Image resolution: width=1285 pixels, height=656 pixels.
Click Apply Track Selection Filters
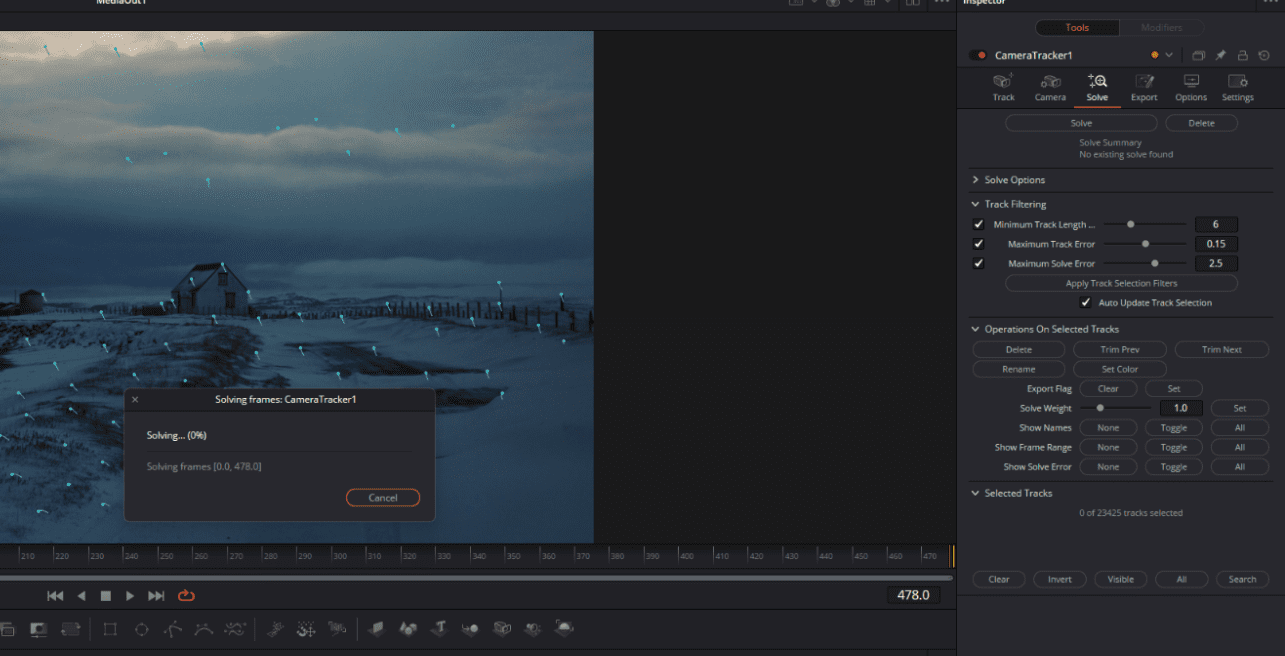1121,284
